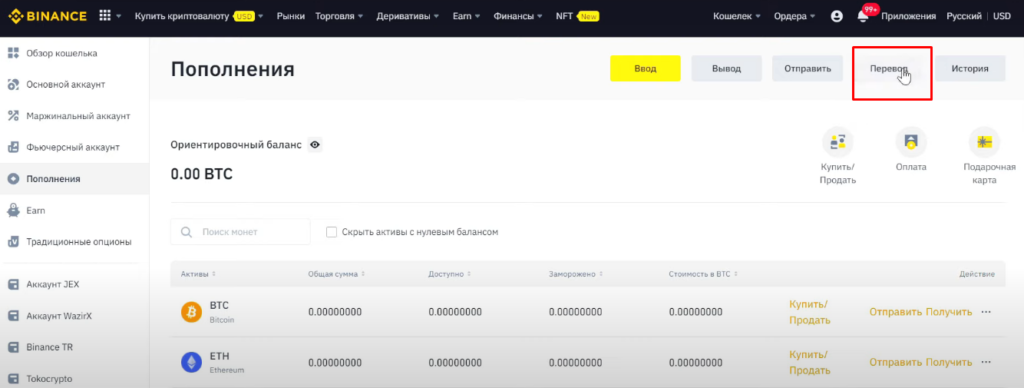Click the Купить/Продать shortcut icon

click(838, 142)
